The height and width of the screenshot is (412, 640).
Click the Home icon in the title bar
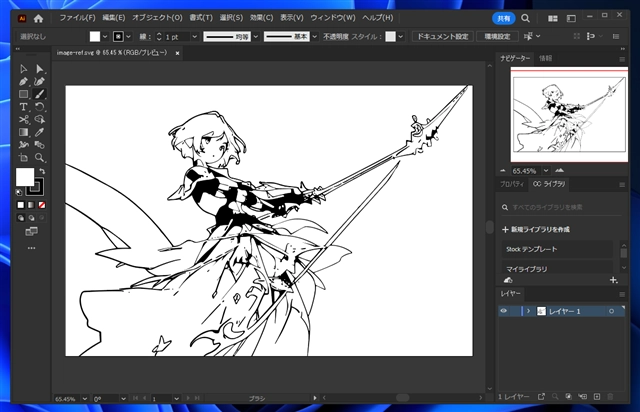click(38, 18)
